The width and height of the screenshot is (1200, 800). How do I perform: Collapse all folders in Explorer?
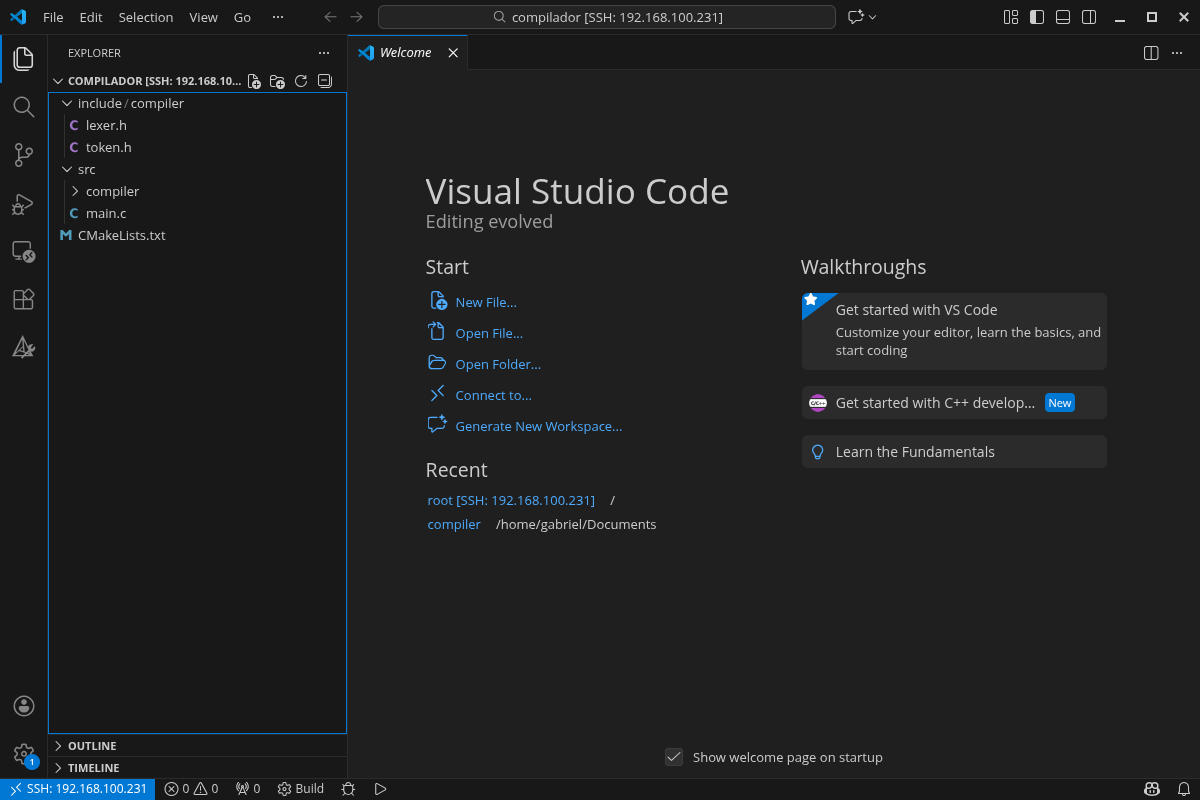coord(324,81)
